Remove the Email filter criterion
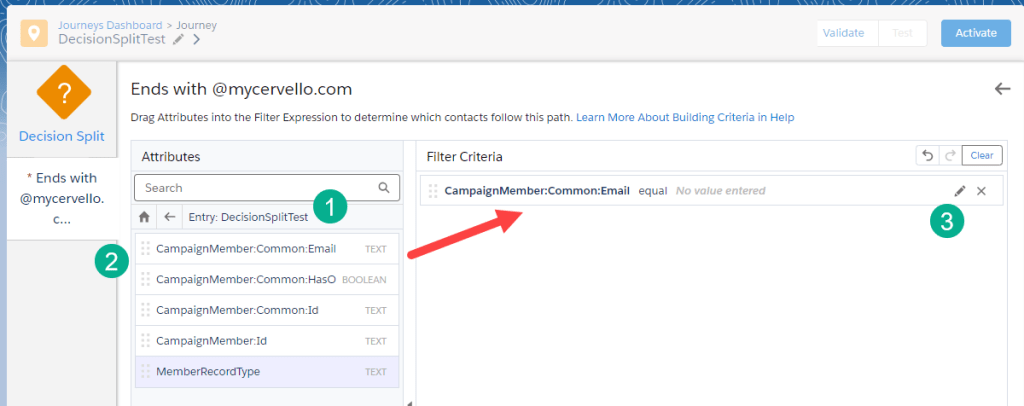The image size is (1024, 406). tap(981, 190)
